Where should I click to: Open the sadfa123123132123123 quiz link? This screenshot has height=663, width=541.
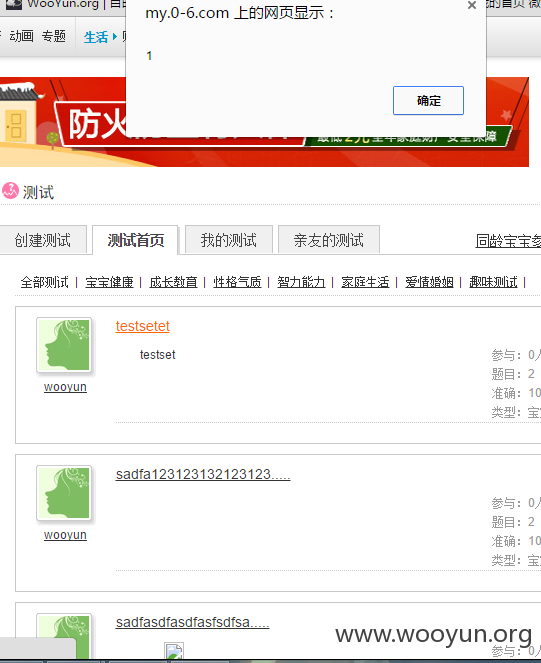point(203,474)
